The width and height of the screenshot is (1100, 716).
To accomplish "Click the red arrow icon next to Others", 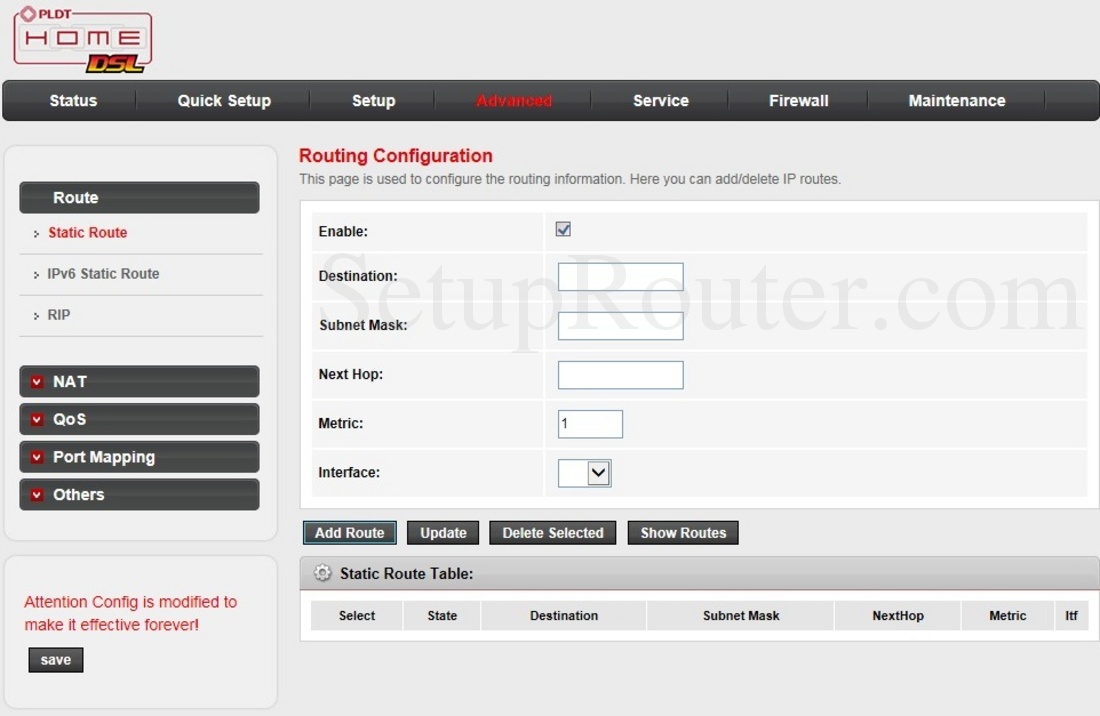I will 37,495.
